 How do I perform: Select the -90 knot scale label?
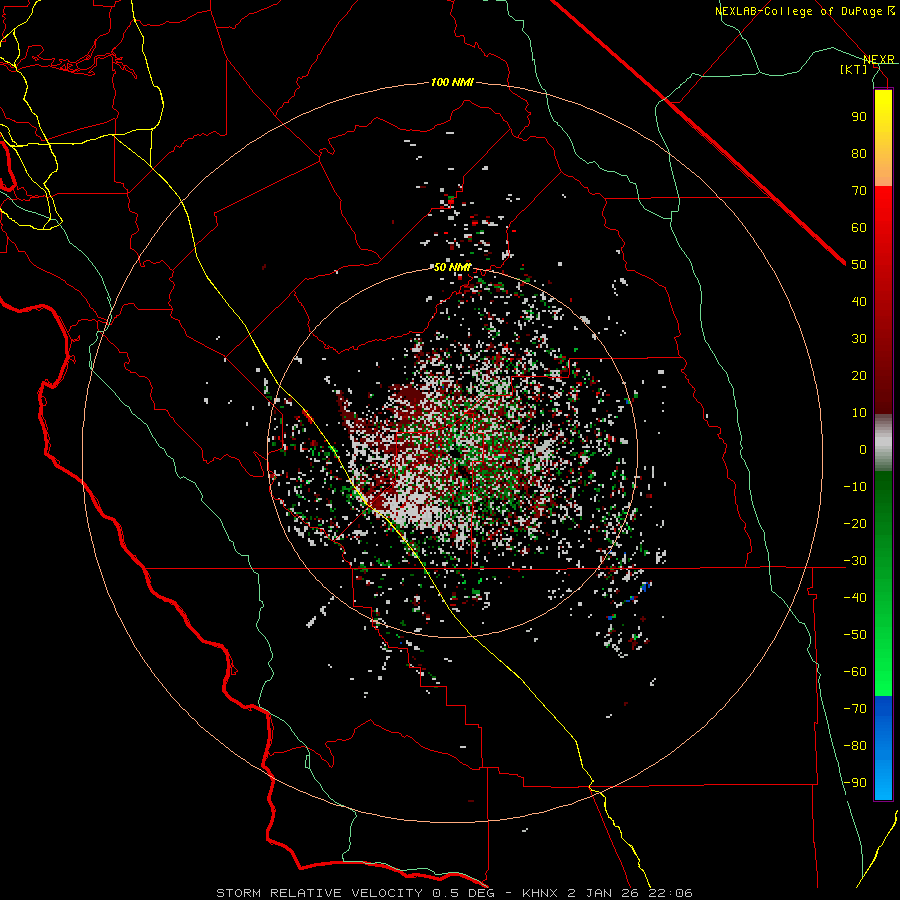(855, 783)
